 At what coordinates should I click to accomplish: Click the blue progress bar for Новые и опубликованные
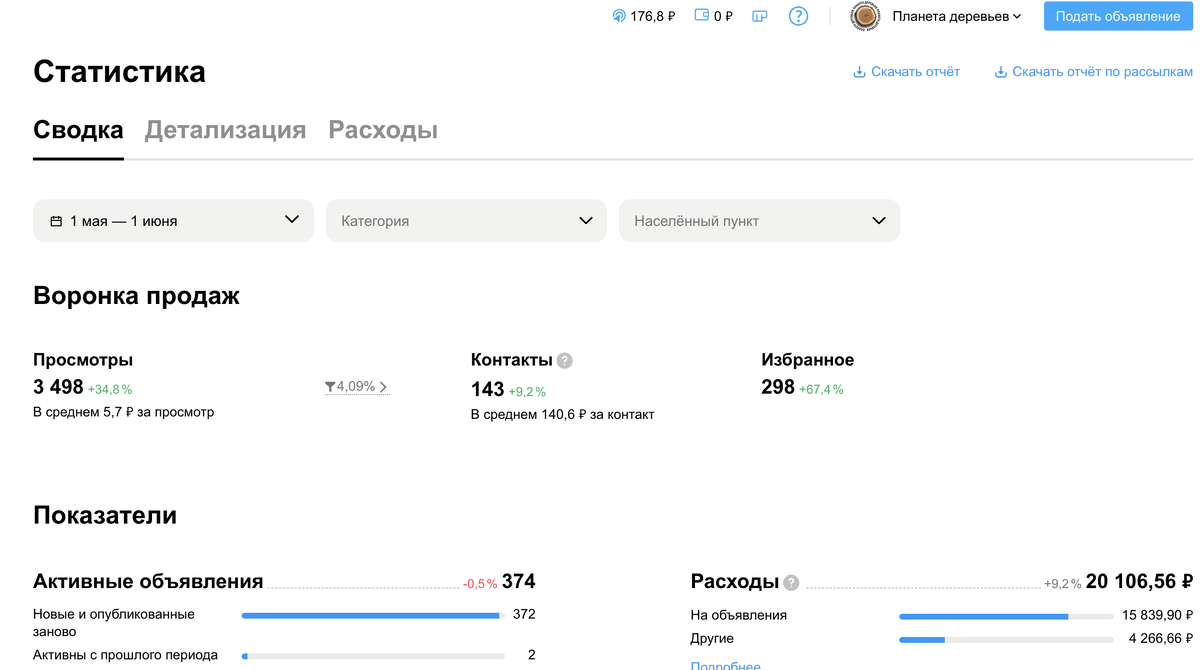click(369, 616)
